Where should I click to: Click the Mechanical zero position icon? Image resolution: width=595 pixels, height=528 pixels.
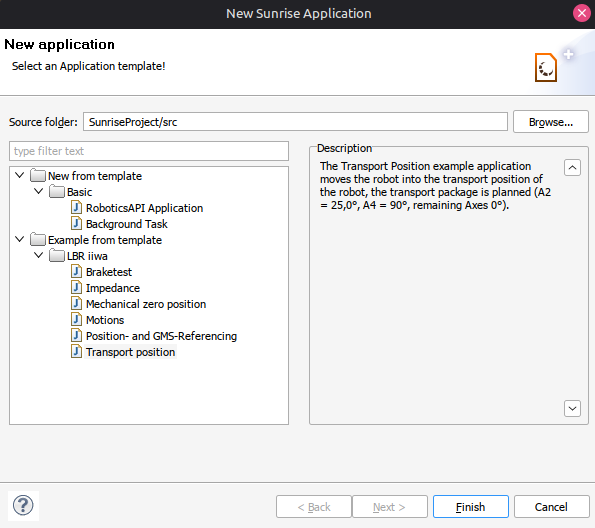76,304
